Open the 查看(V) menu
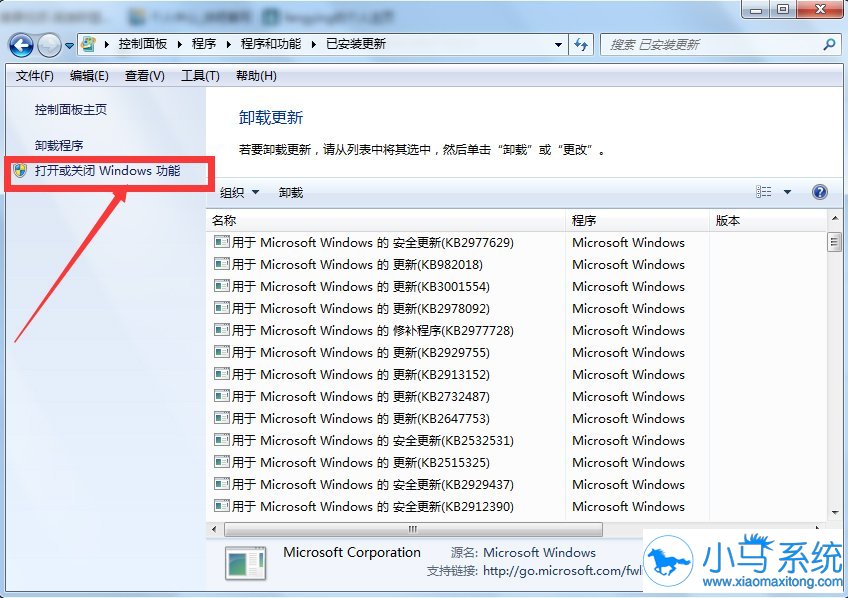Image resolution: width=848 pixels, height=598 pixels. 144,76
